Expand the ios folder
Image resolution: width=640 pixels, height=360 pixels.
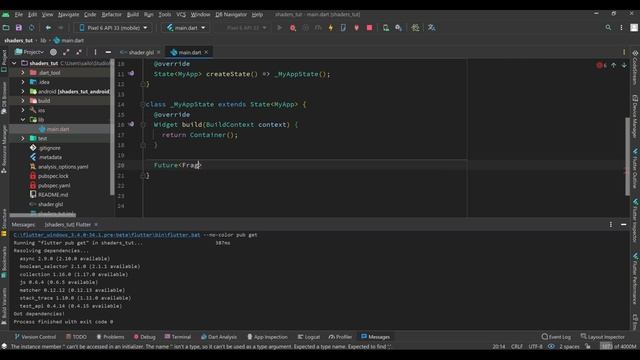[23, 110]
